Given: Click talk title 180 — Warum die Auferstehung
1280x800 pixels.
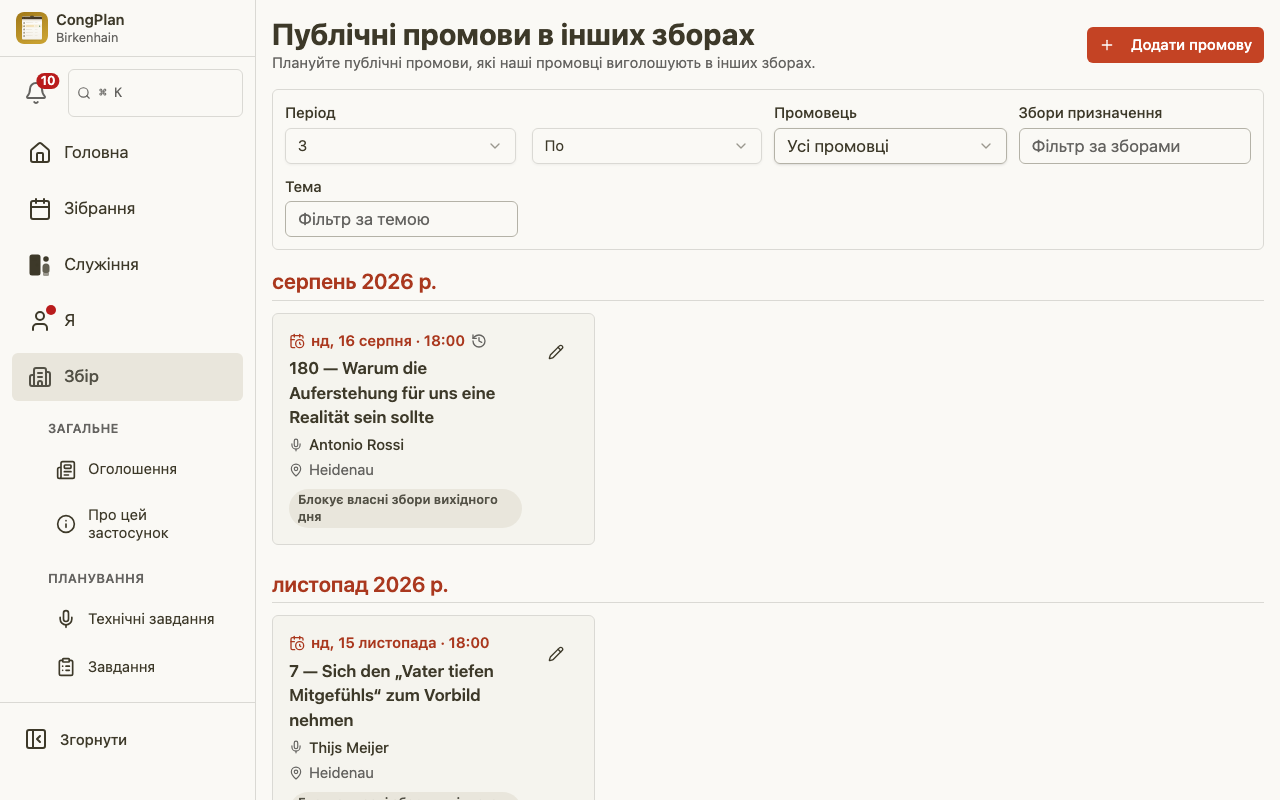Looking at the screenshot, I should 392,393.
